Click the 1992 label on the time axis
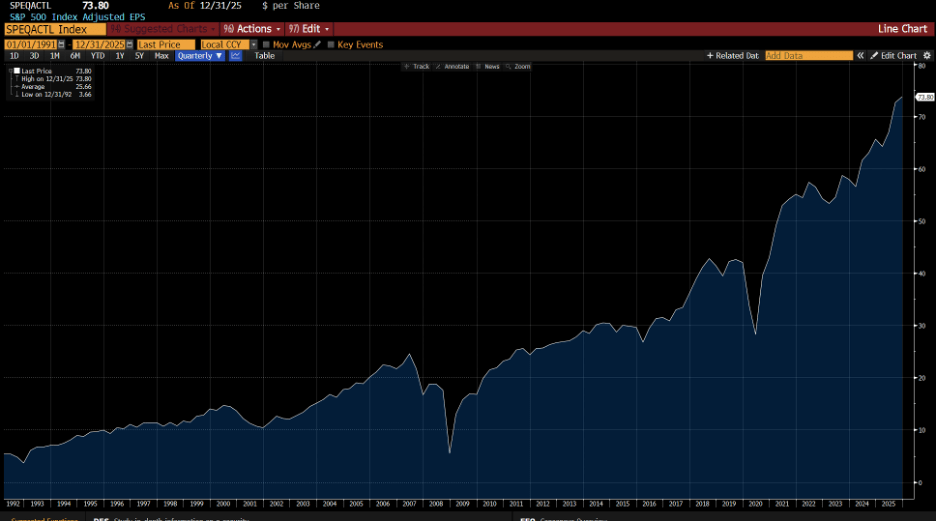The image size is (936, 522). click(13, 504)
